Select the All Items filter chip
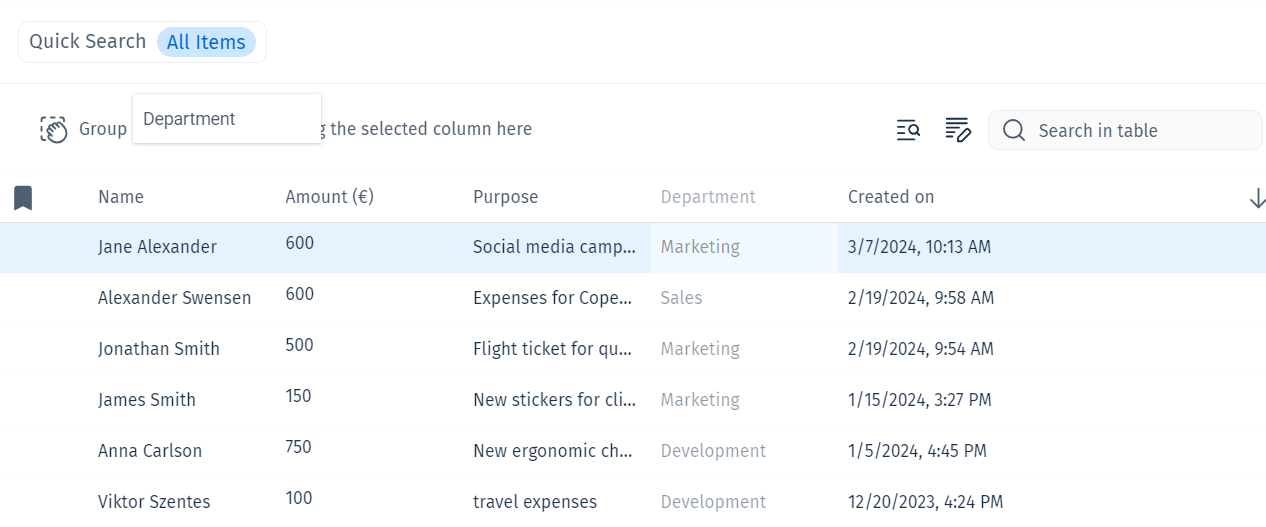 (x=206, y=42)
